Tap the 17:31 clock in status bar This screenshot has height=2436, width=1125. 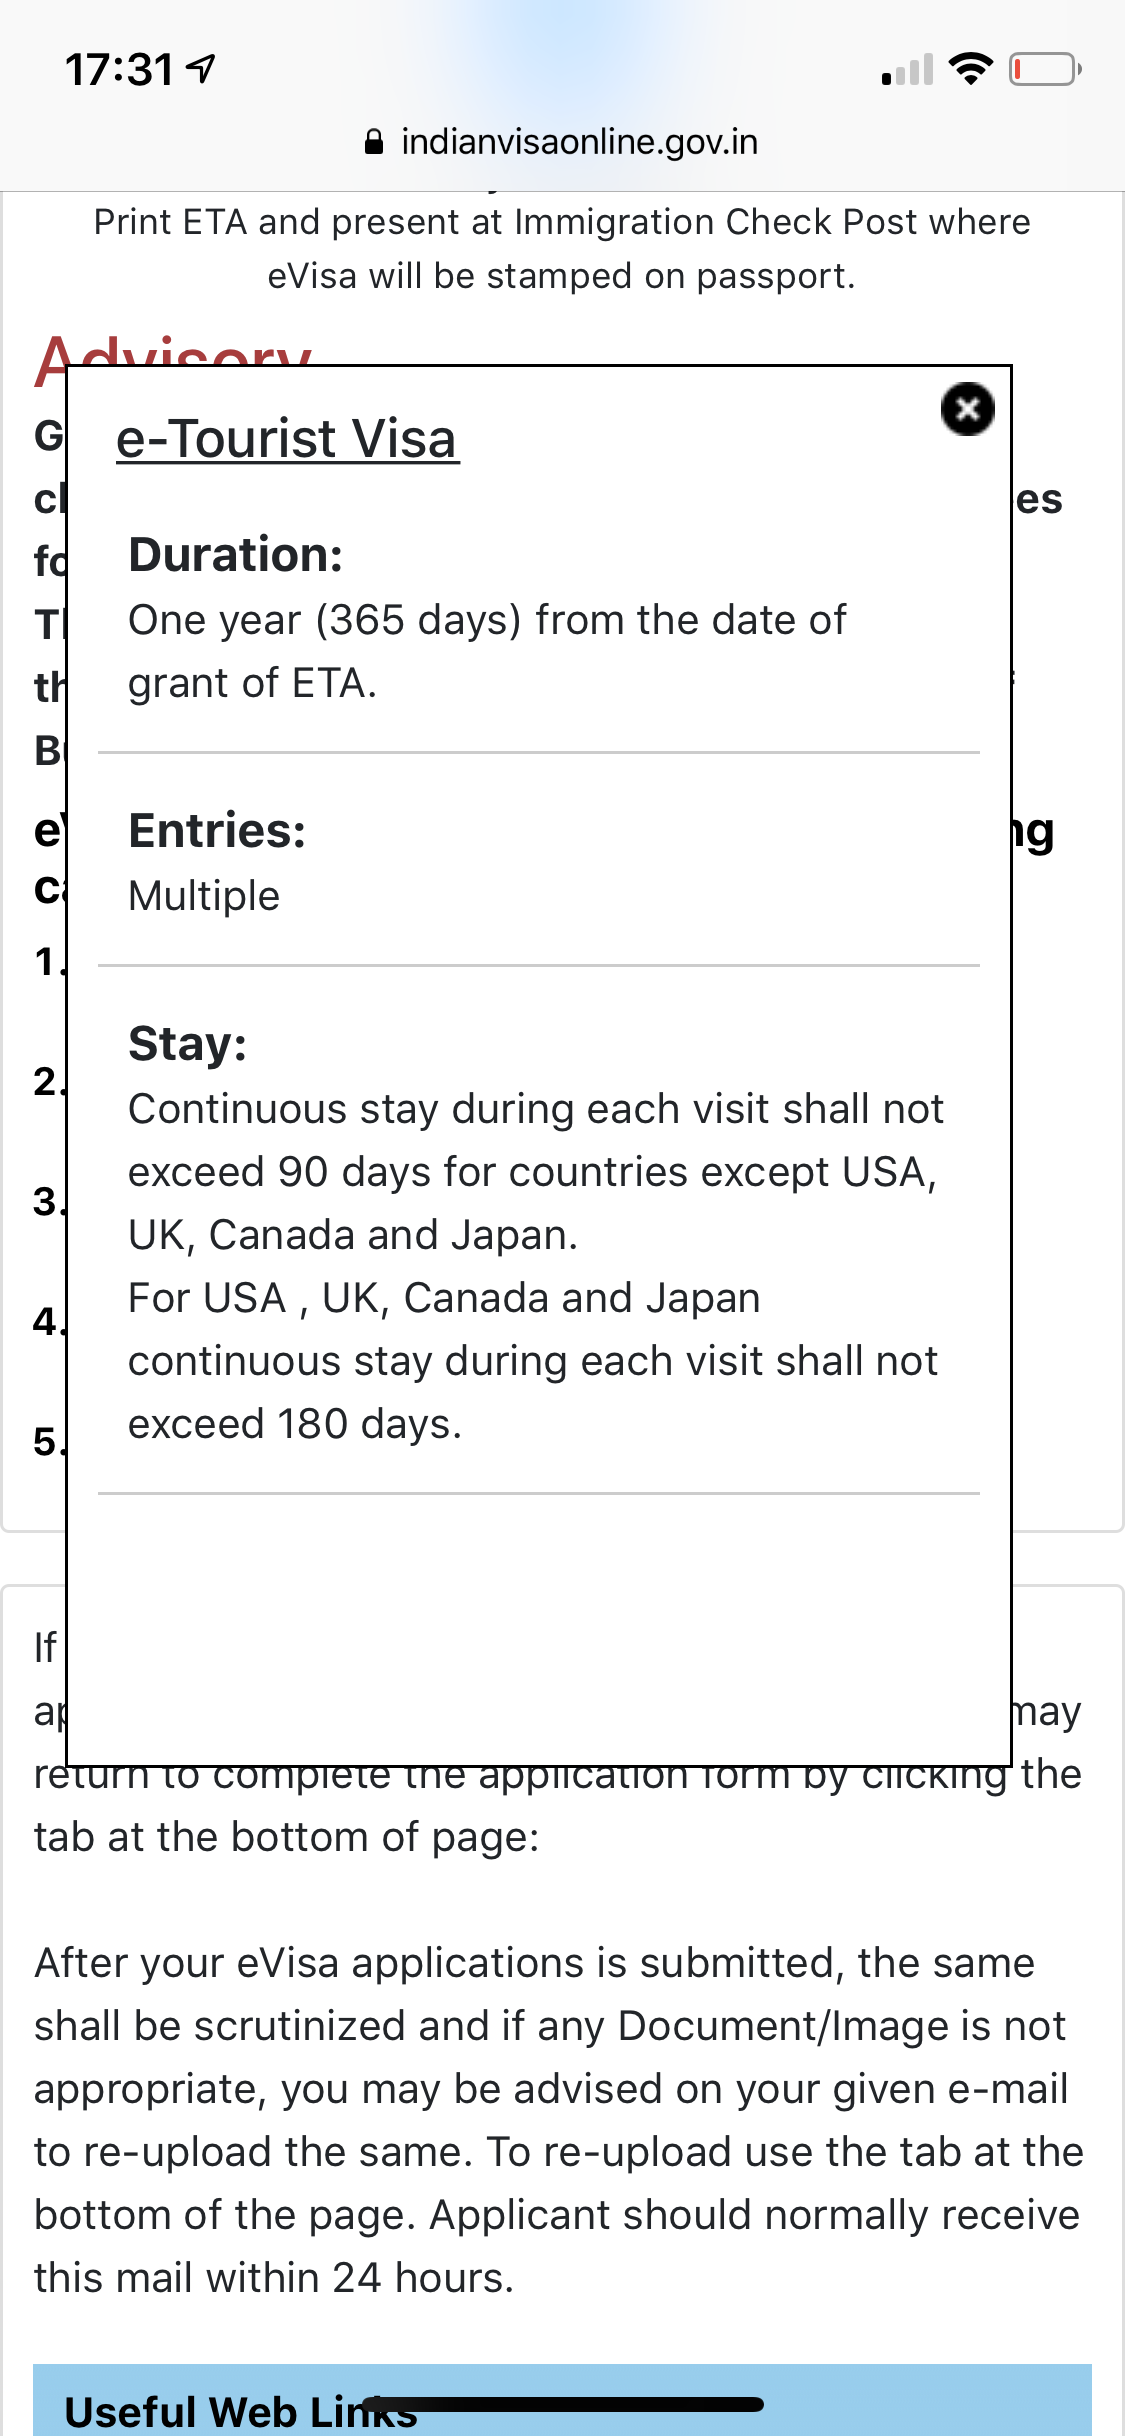pyautogui.click(x=120, y=70)
